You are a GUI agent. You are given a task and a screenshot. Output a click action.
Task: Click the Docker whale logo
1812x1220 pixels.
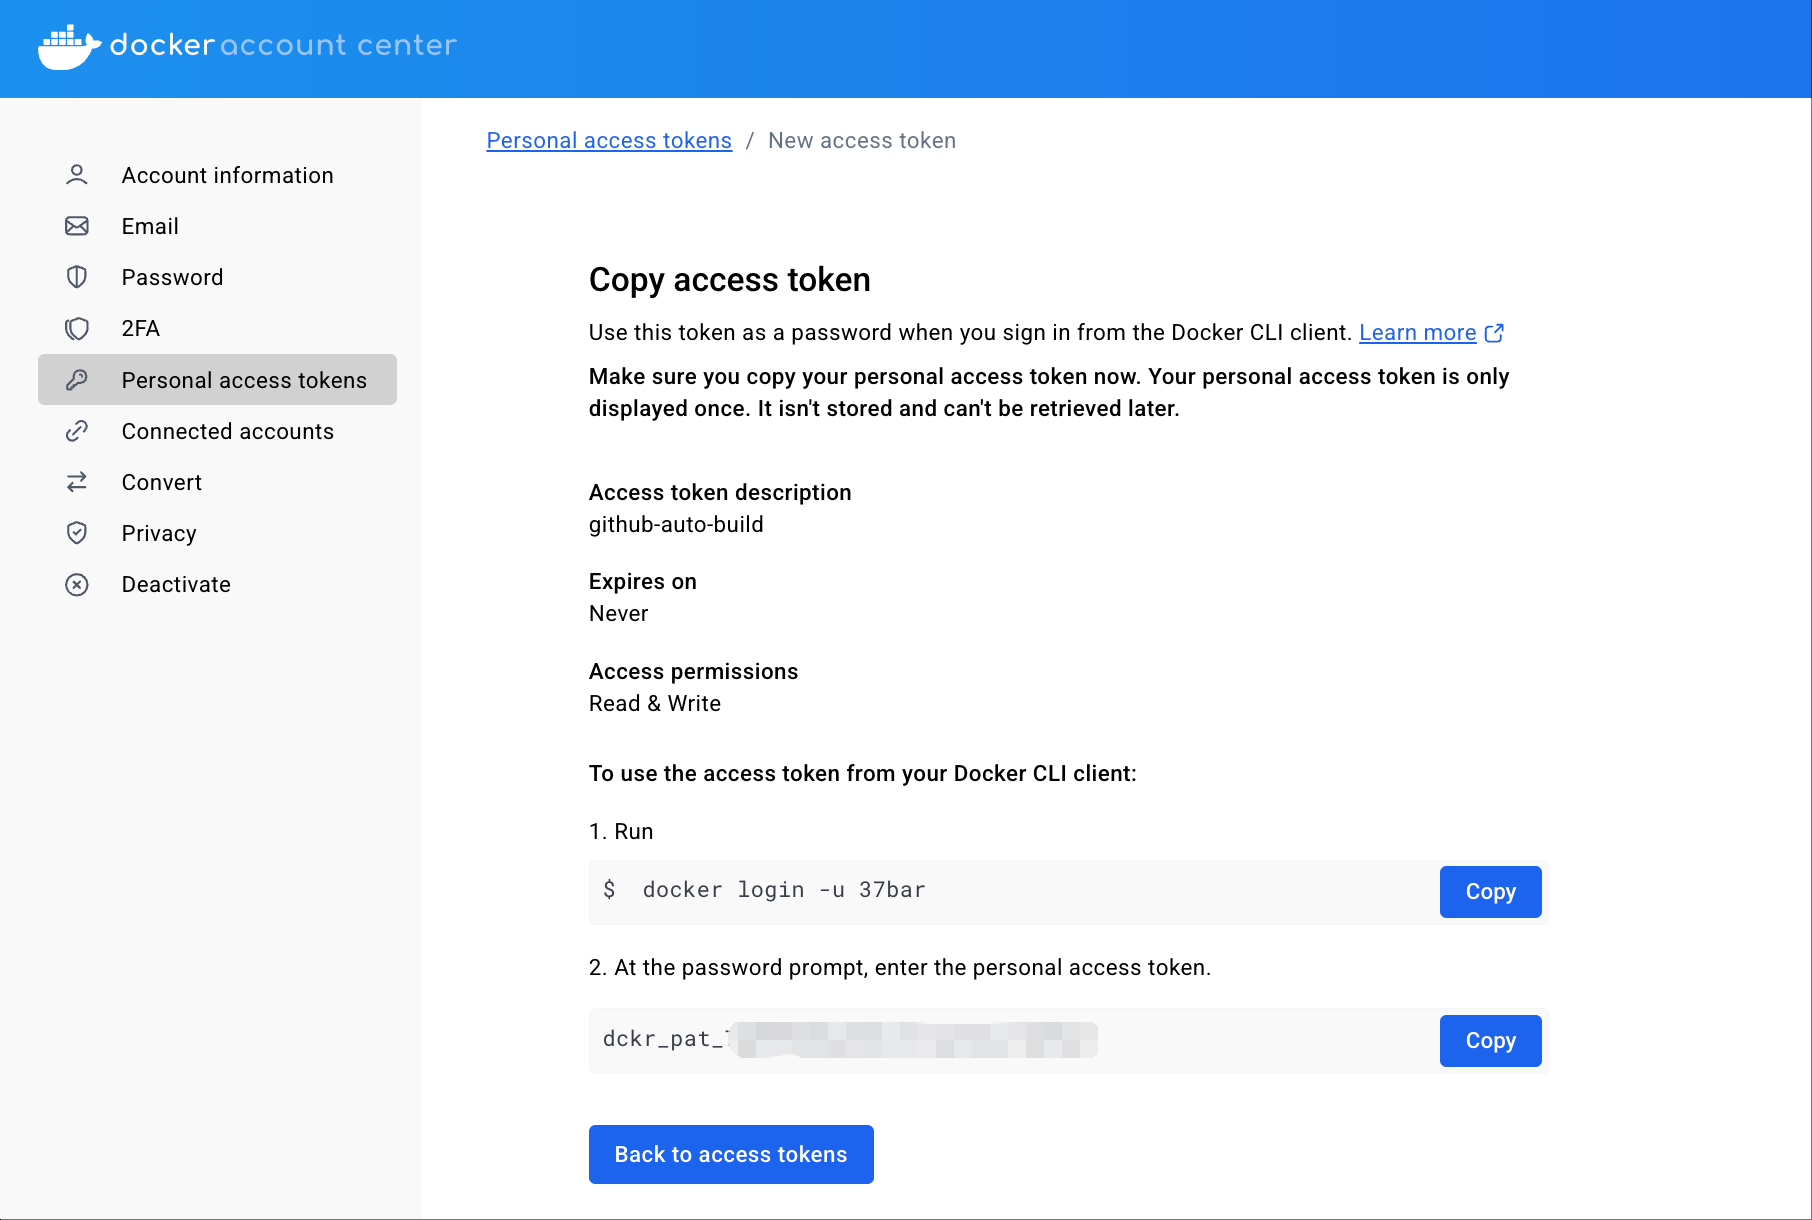tap(69, 46)
